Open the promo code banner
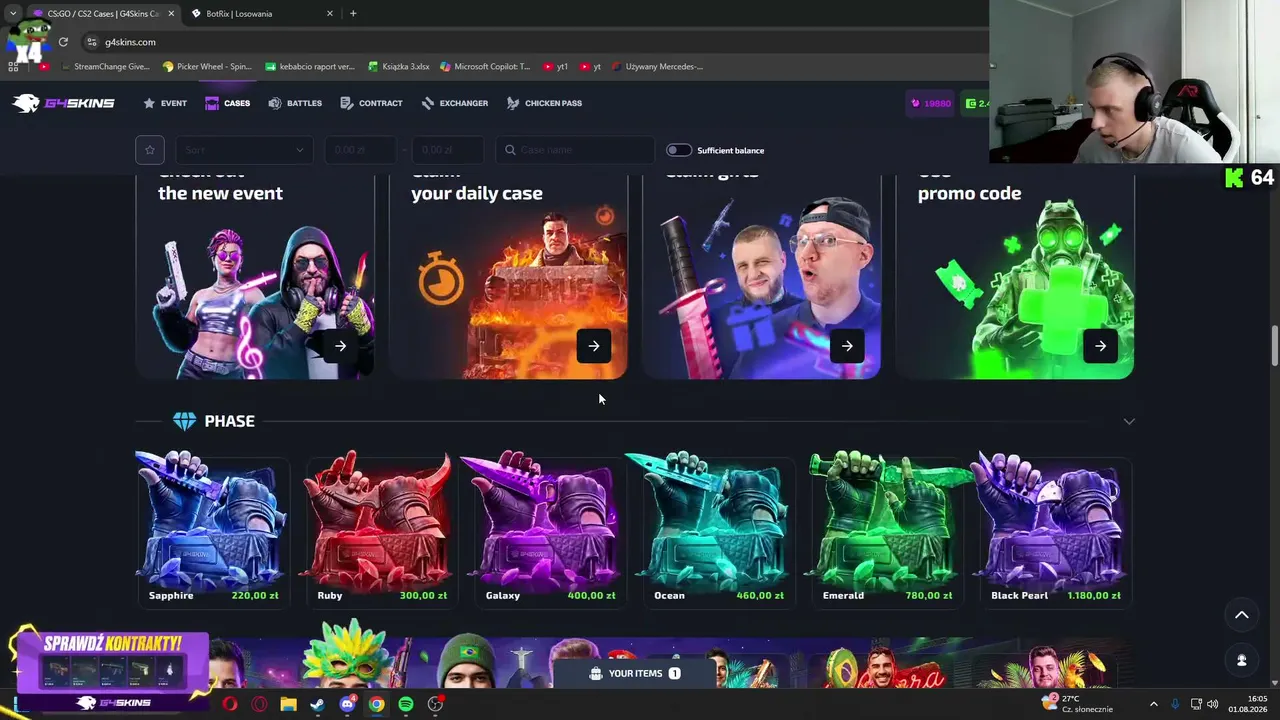This screenshot has width=1280, height=720. [1014, 277]
